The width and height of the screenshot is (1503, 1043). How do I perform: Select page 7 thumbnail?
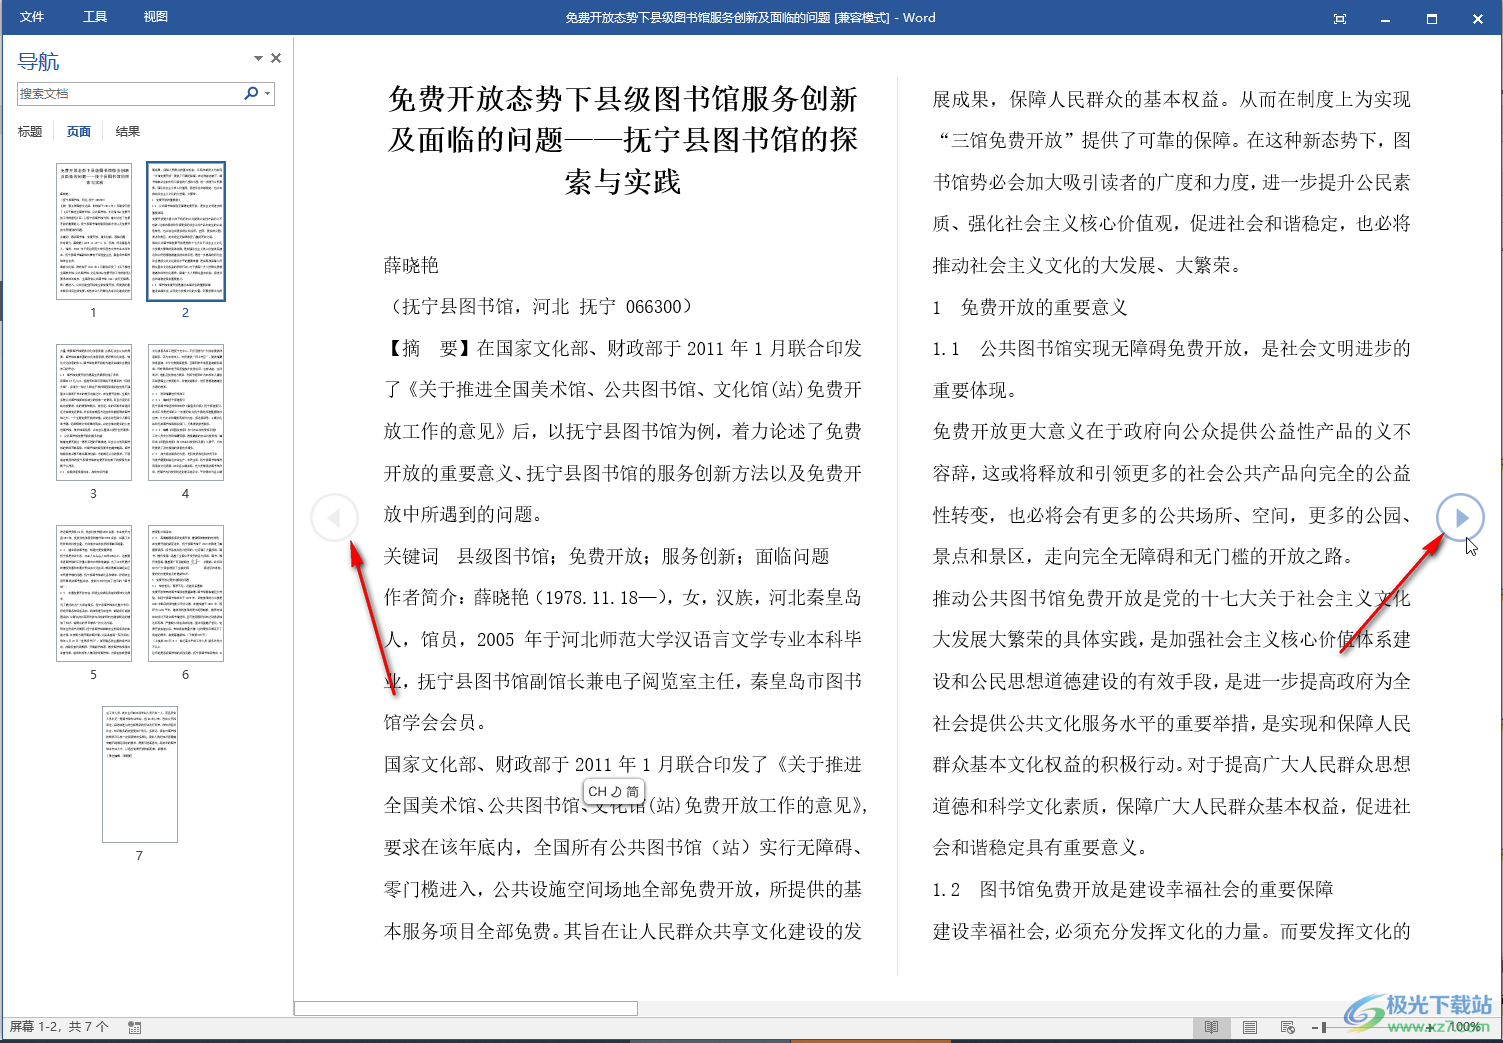(x=140, y=774)
